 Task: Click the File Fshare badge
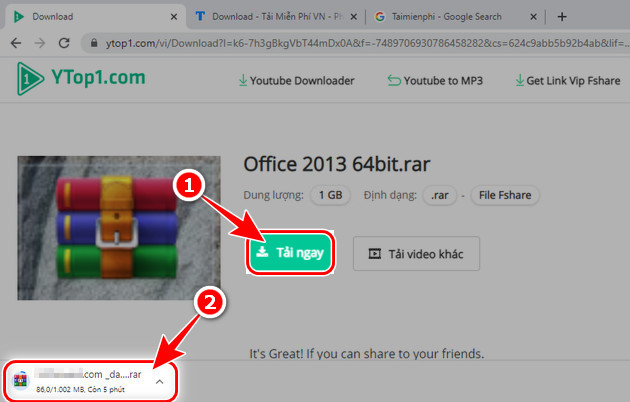(x=505, y=195)
